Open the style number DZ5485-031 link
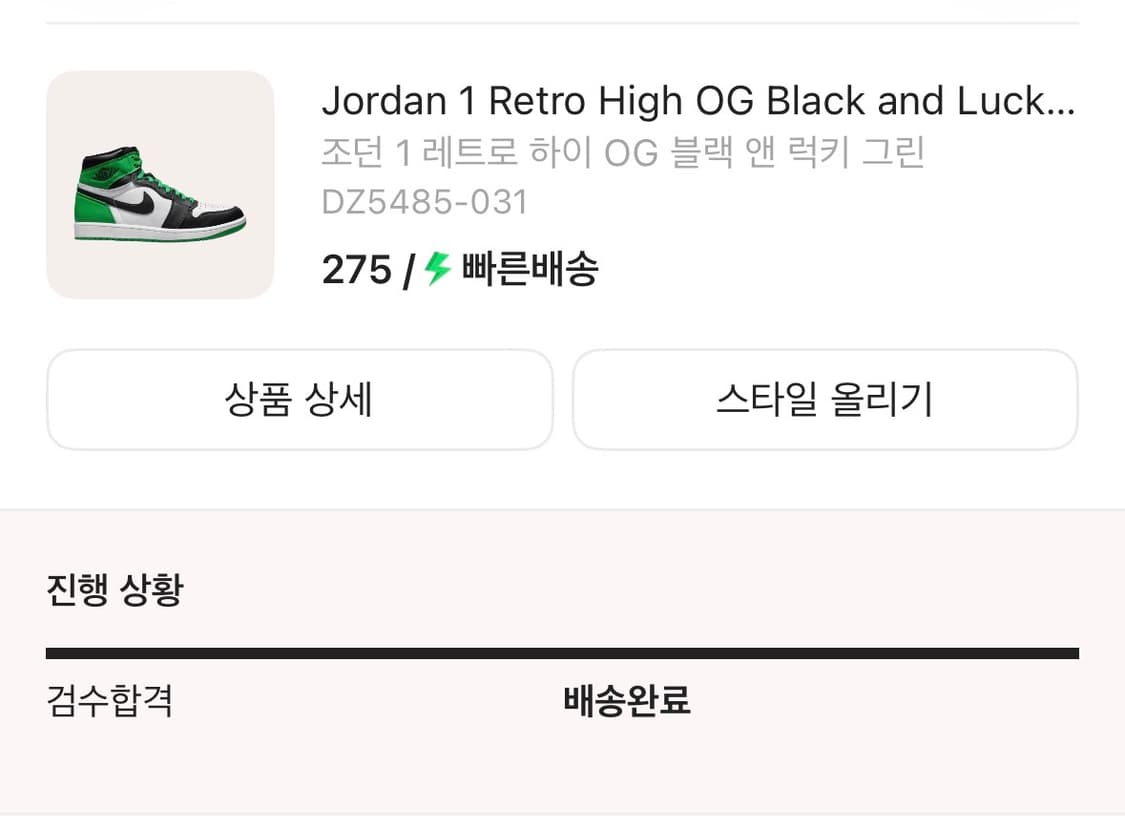The width and height of the screenshot is (1125, 824). coord(425,203)
